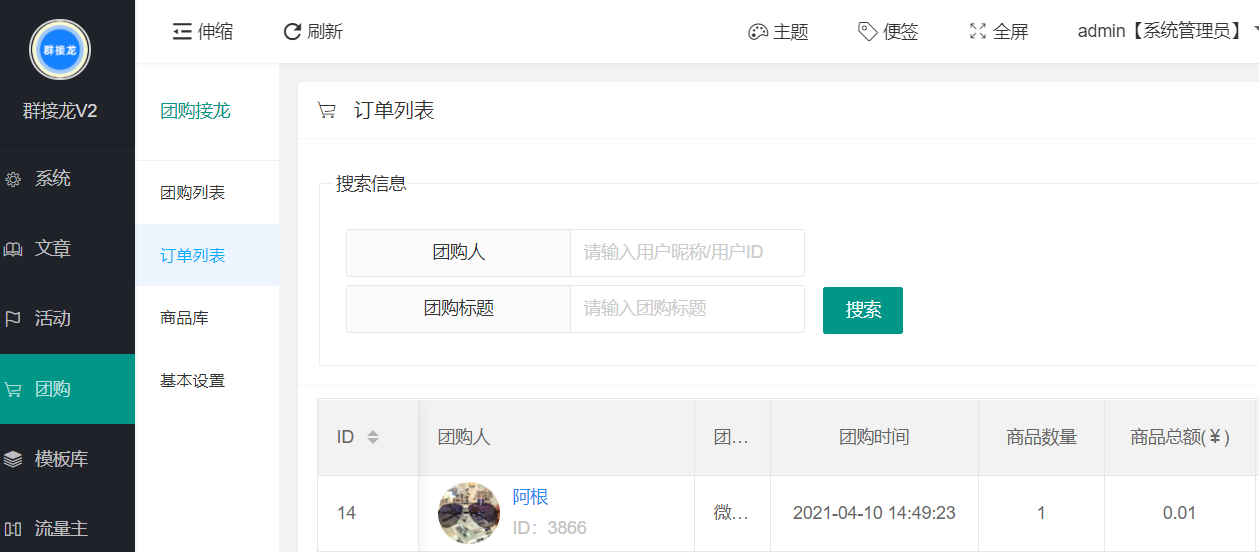Click the collapse-menu icon beside 伸缩

tap(182, 32)
